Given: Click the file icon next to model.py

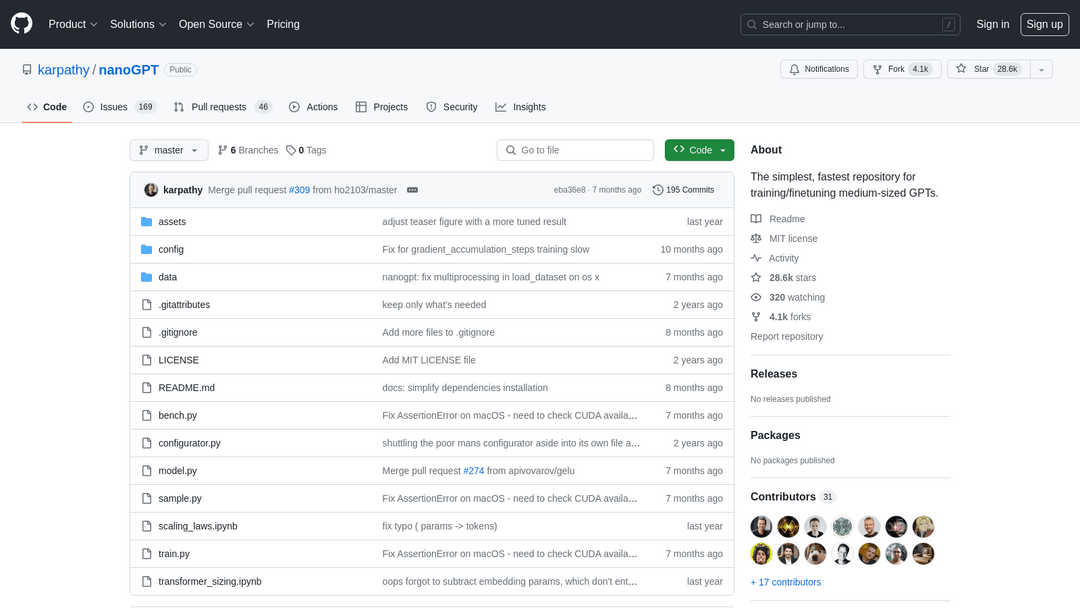Looking at the screenshot, I should click(146, 470).
